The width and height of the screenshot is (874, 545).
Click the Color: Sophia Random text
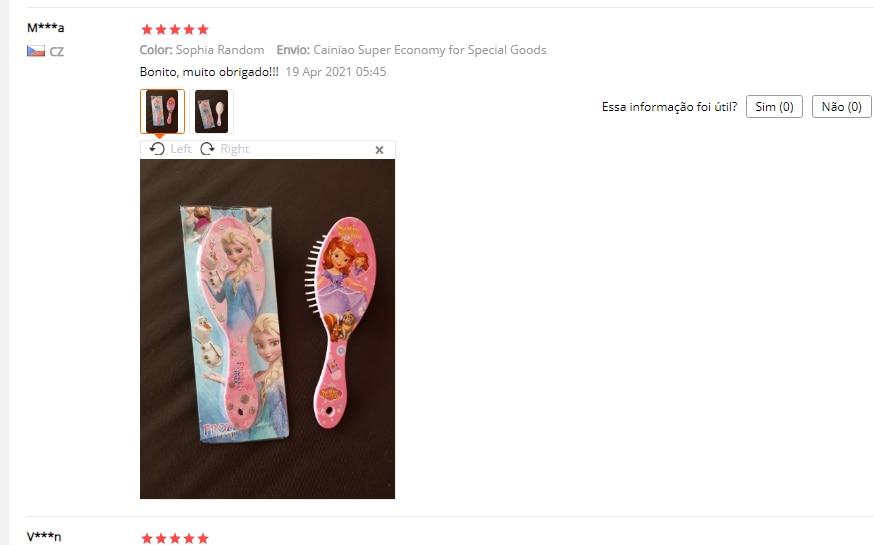point(202,50)
